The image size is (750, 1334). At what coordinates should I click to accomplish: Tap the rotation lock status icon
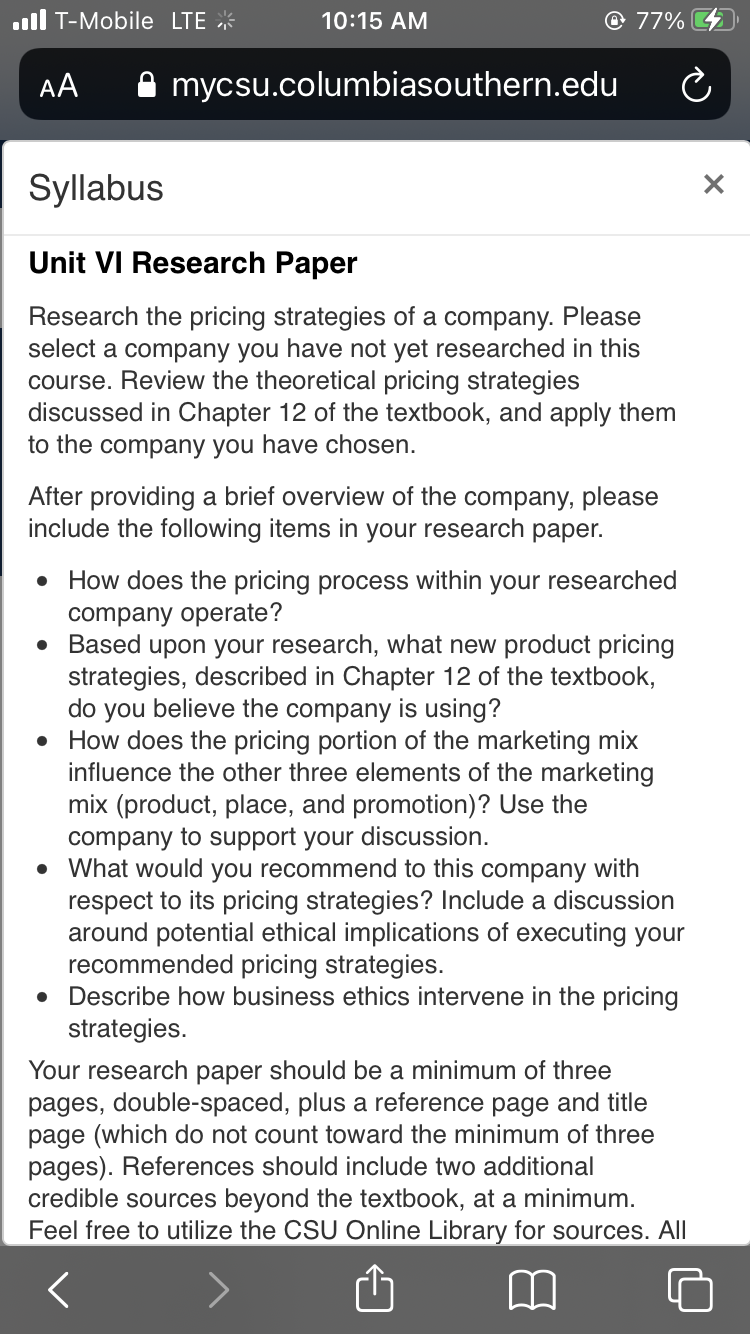click(x=616, y=21)
